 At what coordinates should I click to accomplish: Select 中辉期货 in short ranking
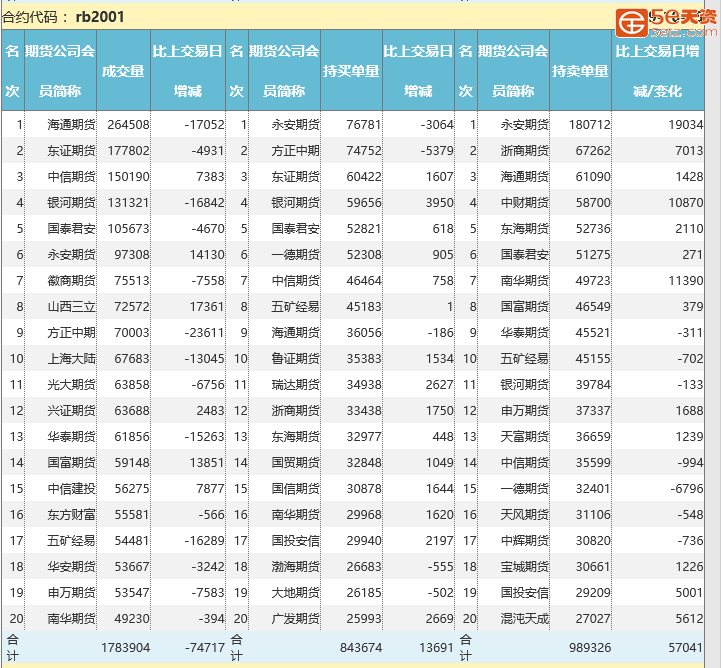[525, 540]
